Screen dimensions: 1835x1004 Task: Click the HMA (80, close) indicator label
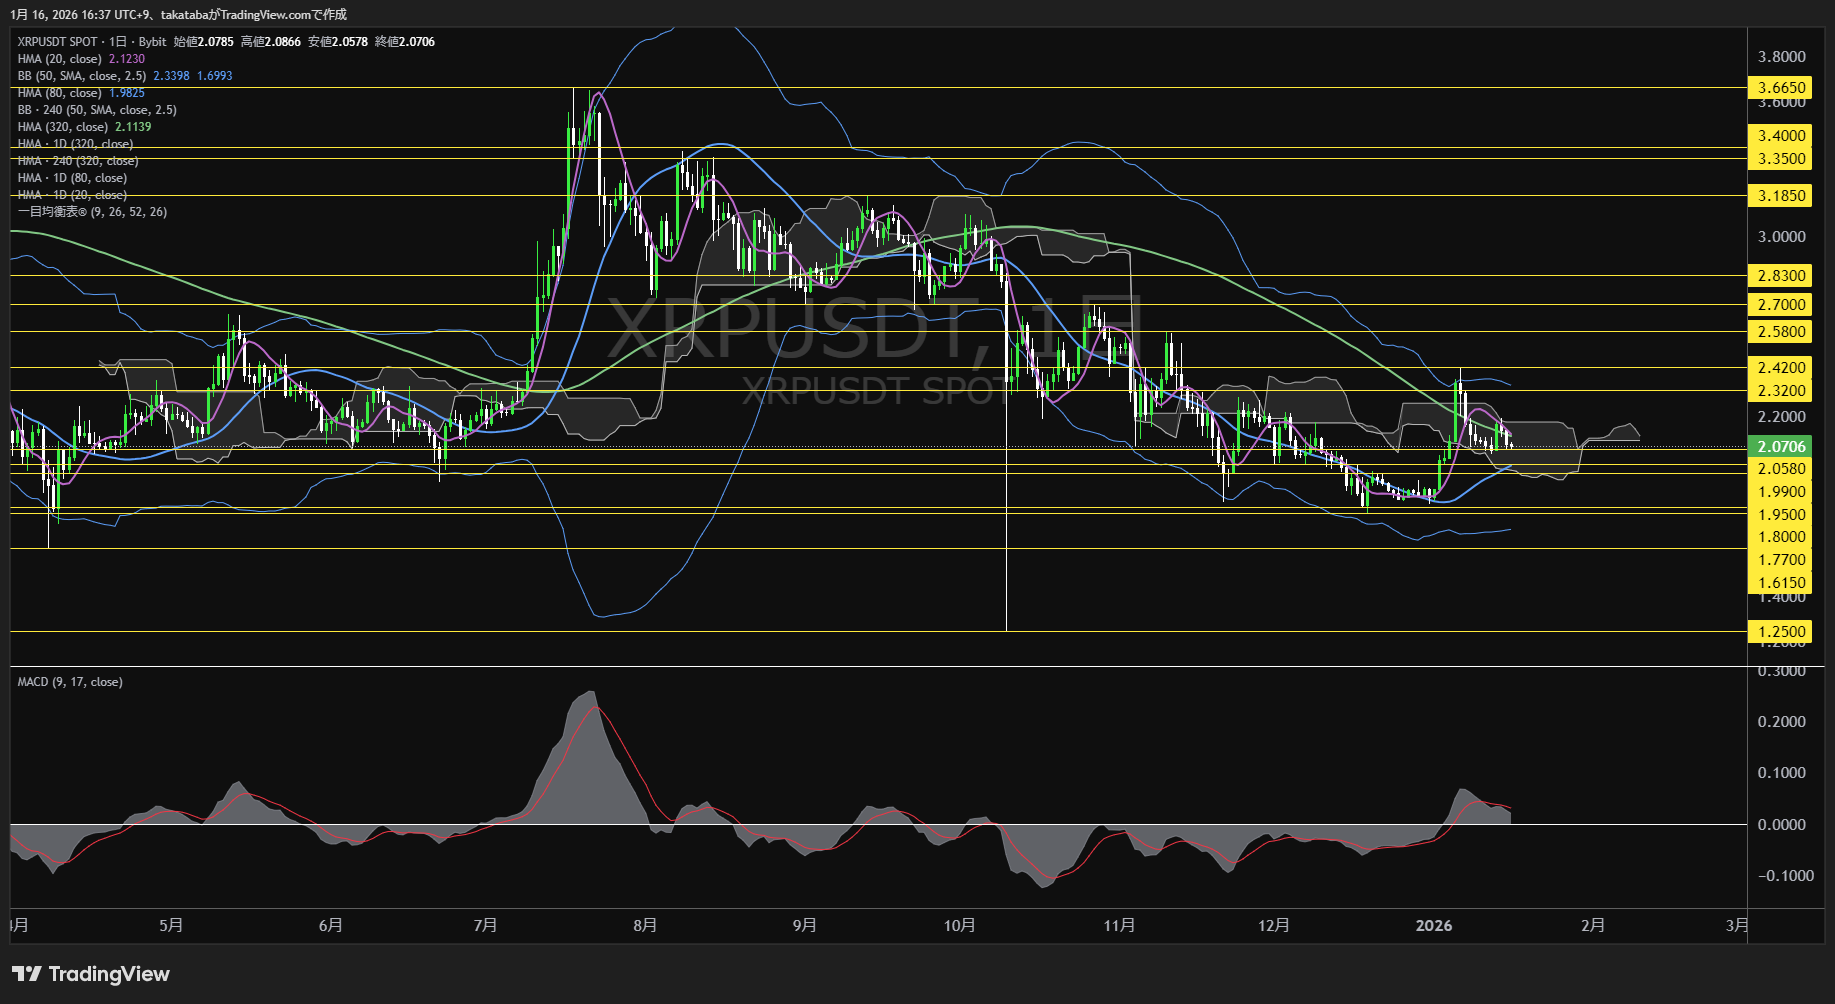(x=60, y=93)
